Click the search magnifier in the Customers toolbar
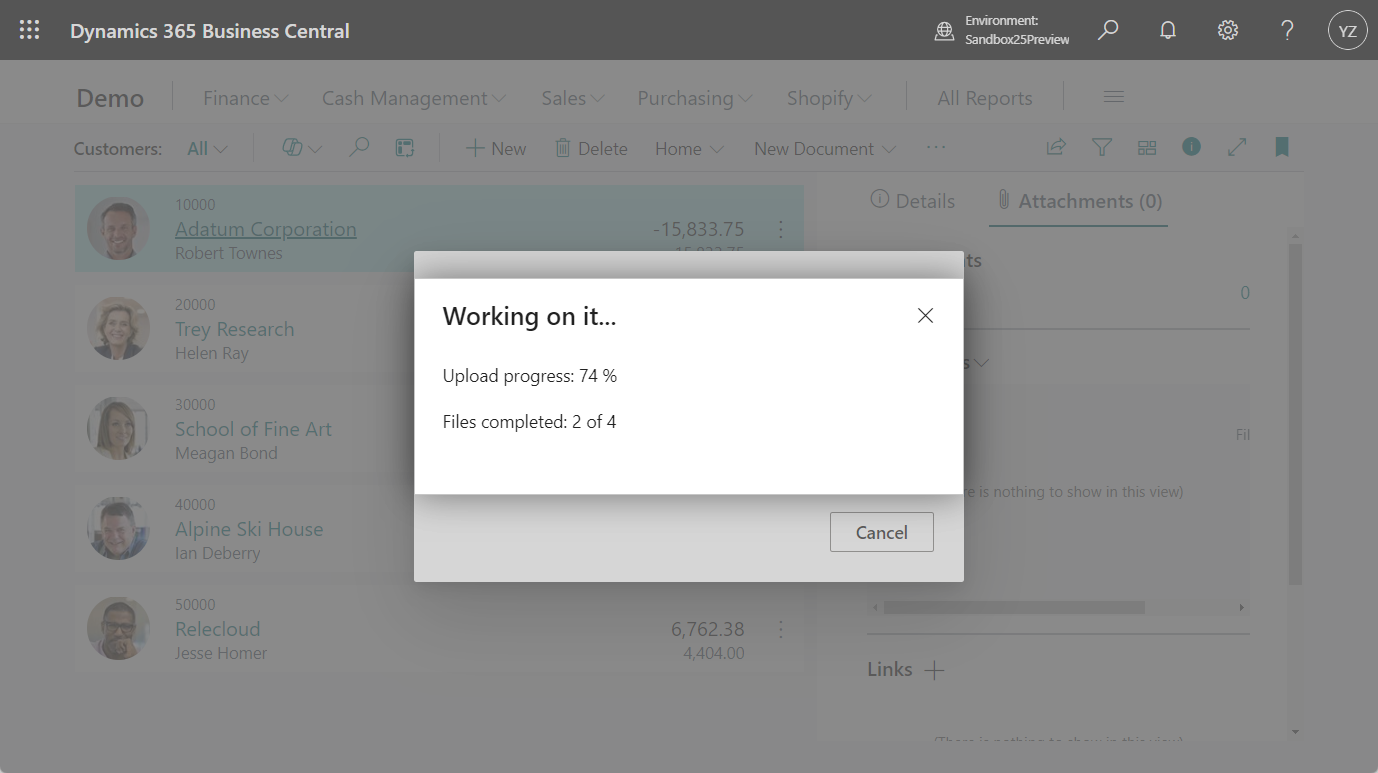 (x=359, y=147)
